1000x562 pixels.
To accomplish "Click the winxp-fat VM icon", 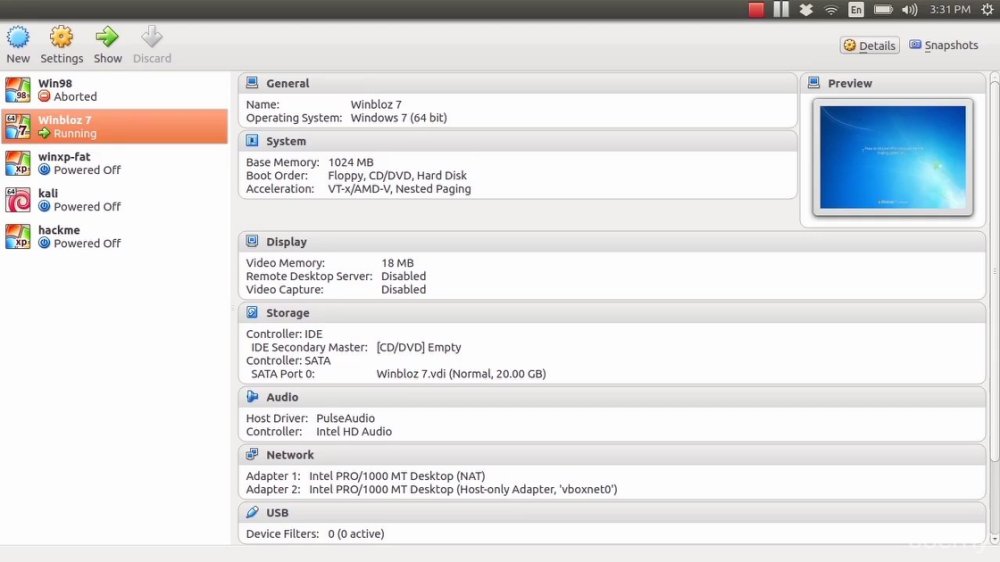I will (x=18, y=163).
